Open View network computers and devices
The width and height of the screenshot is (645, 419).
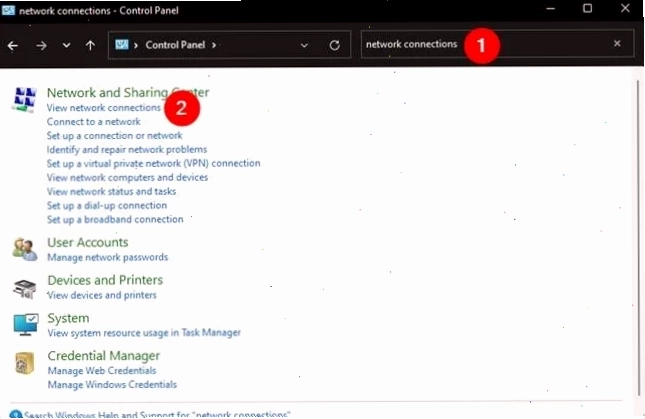click(127, 178)
